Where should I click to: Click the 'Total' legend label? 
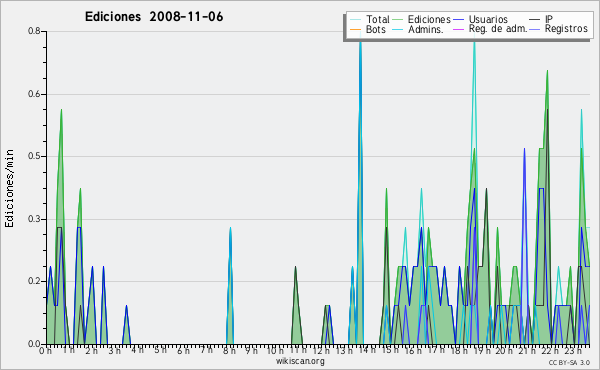click(378, 19)
